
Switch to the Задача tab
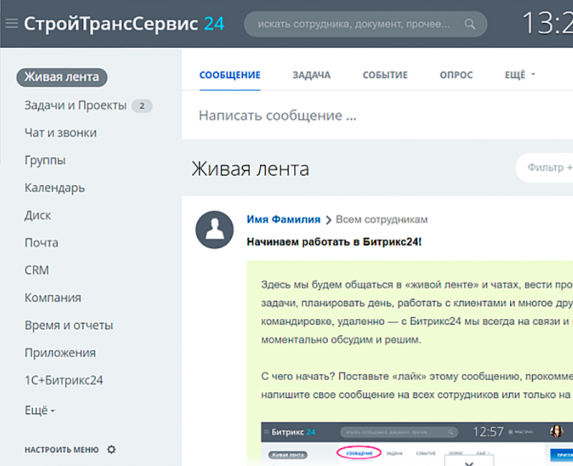(x=311, y=75)
